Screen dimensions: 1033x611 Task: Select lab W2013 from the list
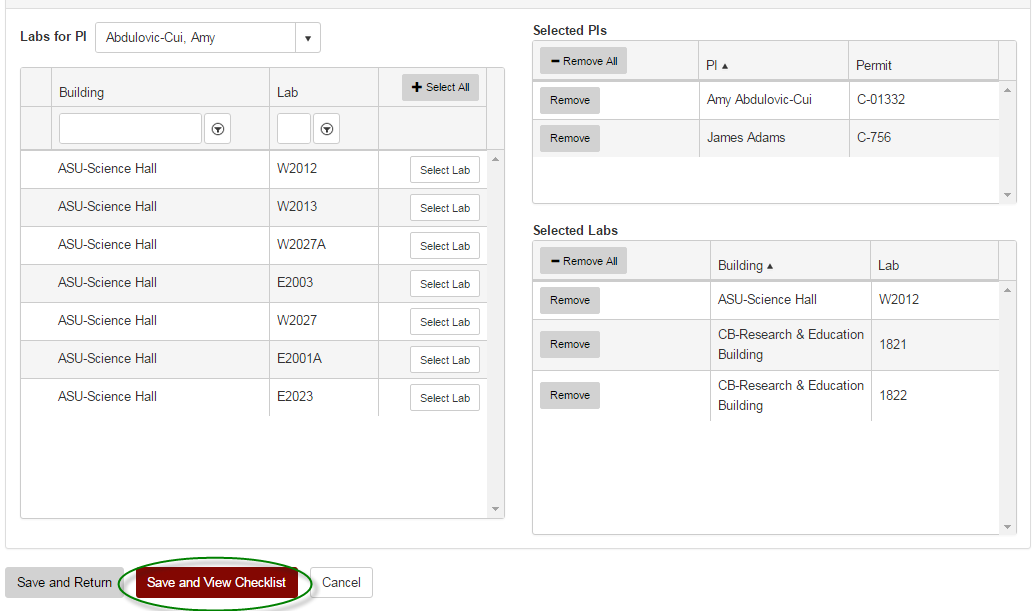(x=445, y=208)
